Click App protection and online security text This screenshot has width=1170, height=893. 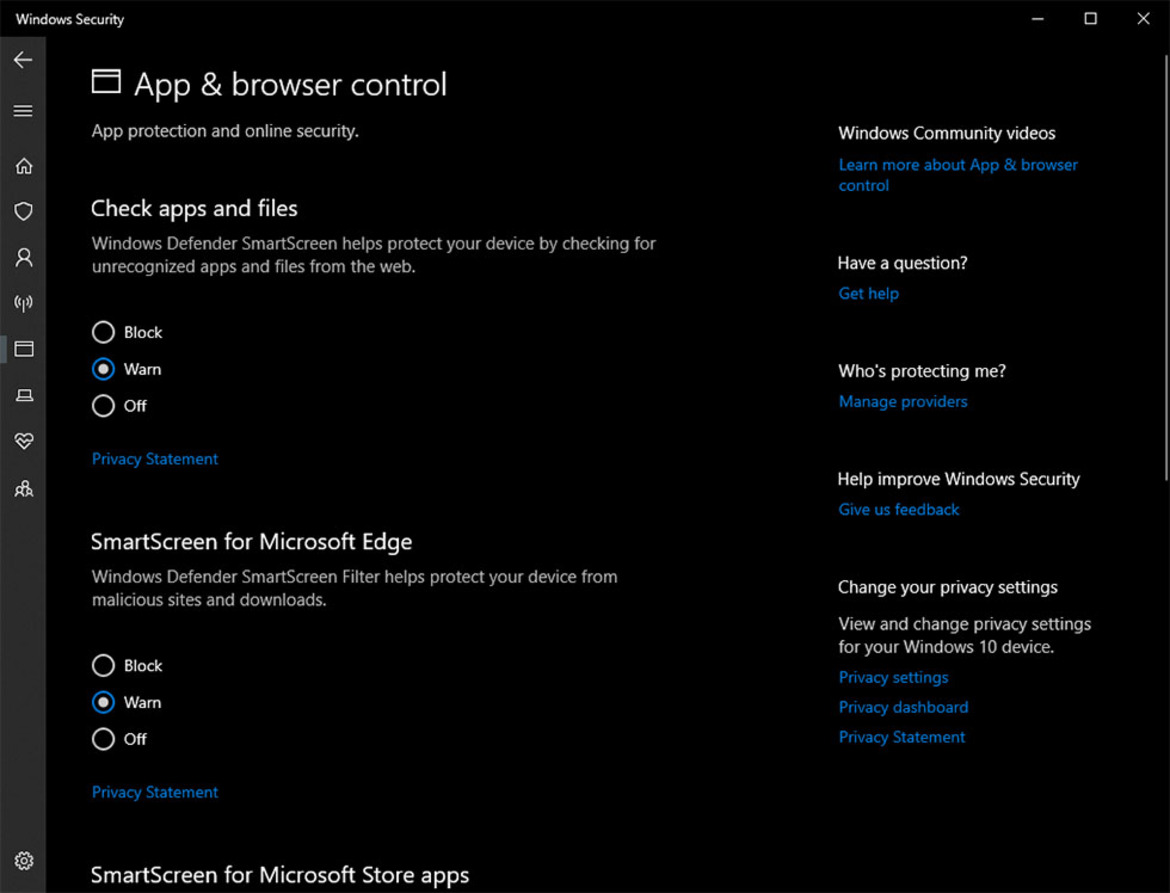pyautogui.click(x=225, y=131)
